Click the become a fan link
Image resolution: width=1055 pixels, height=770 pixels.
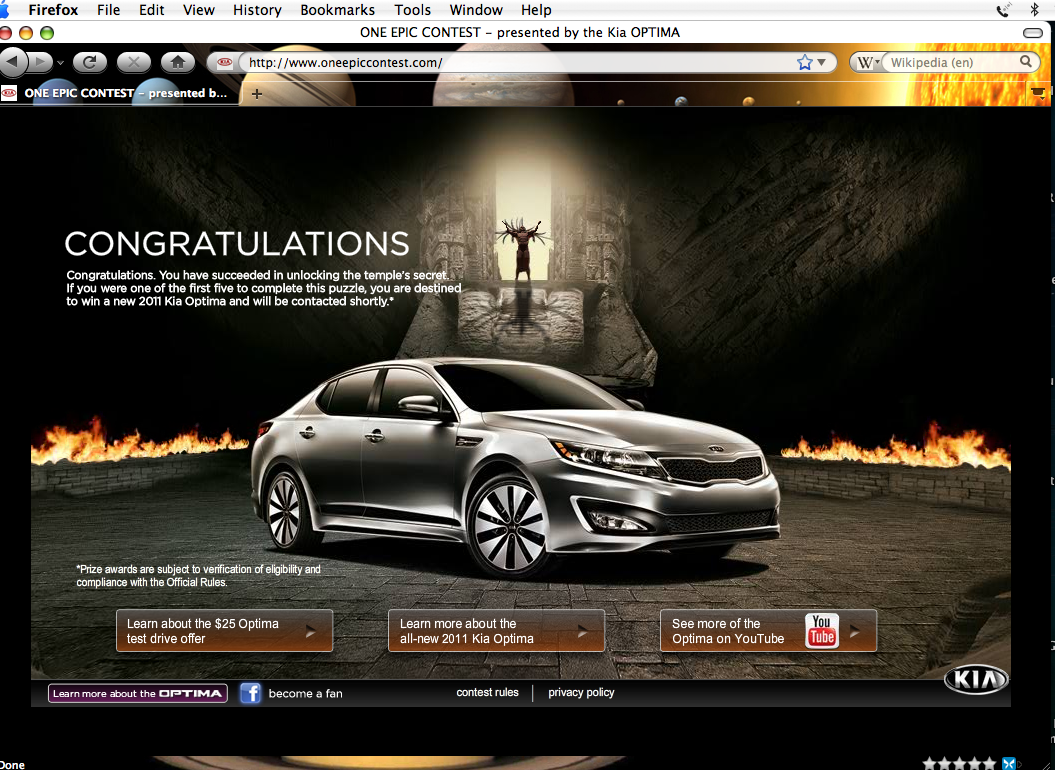tap(305, 693)
